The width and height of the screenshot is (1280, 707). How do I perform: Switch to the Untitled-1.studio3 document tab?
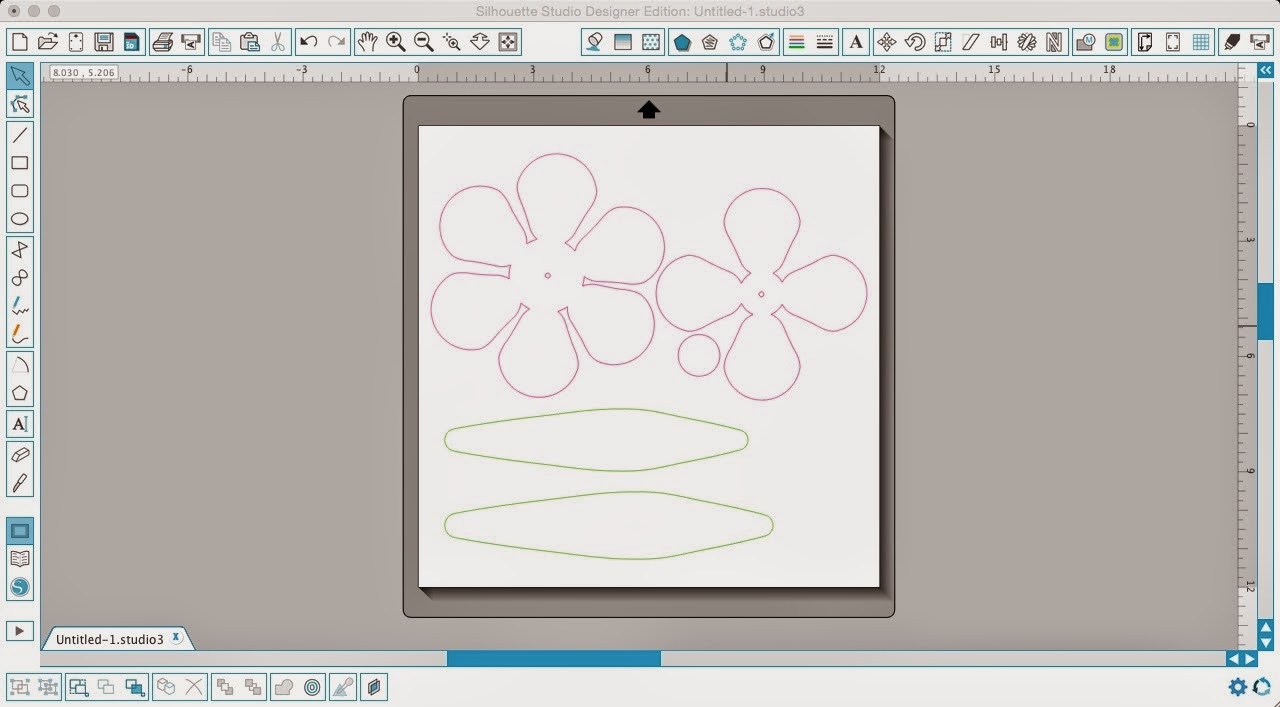(109, 639)
